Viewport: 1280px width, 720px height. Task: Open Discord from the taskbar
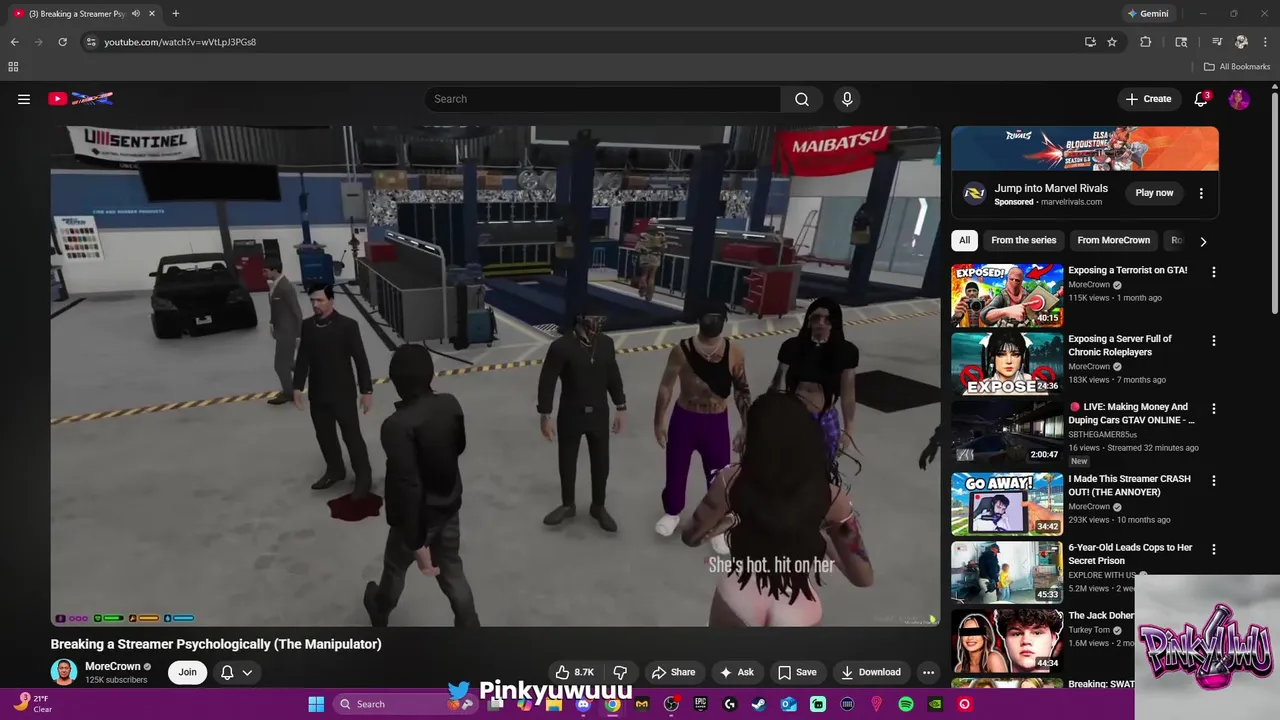(x=583, y=704)
